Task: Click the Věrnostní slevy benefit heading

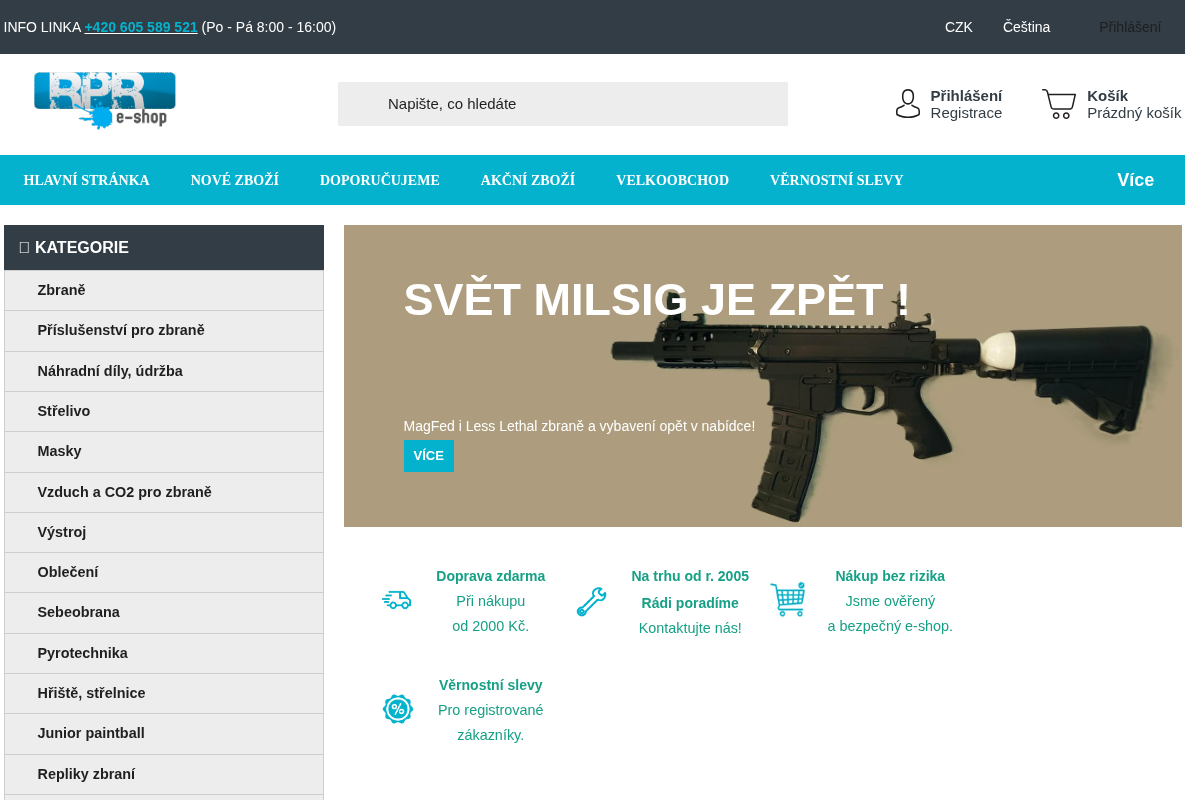Action: point(491,685)
